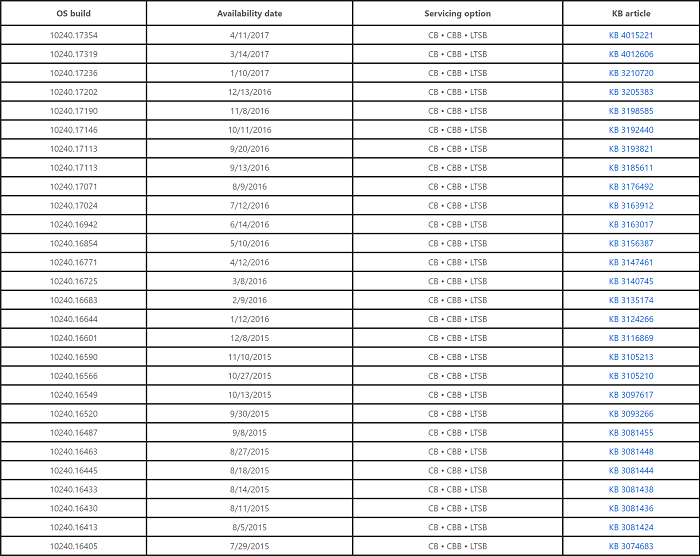Screen dimensions: 700x556
Task: Follow the KB 3140745 link
Action: (631, 281)
